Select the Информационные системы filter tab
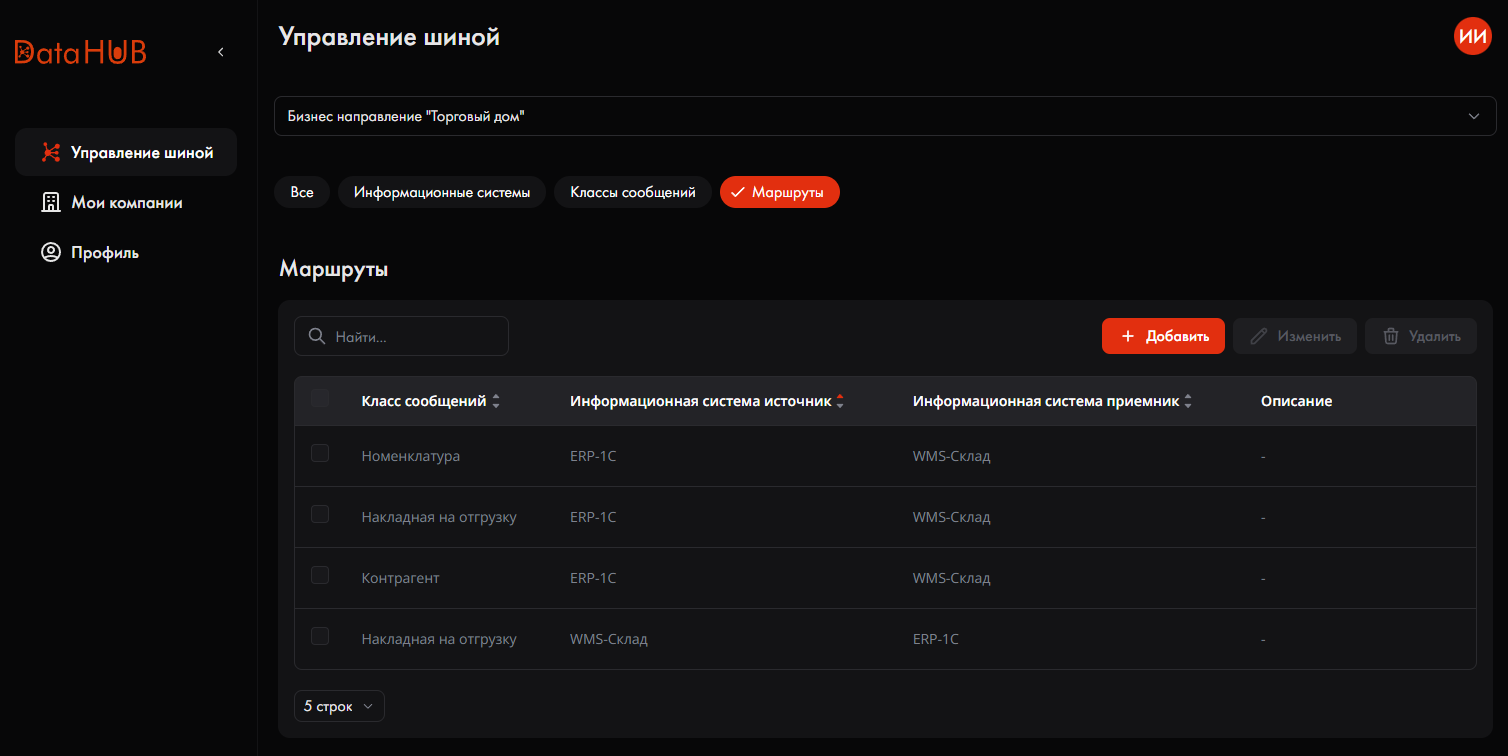This screenshot has width=1508, height=756. pyautogui.click(x=442, y=192)
